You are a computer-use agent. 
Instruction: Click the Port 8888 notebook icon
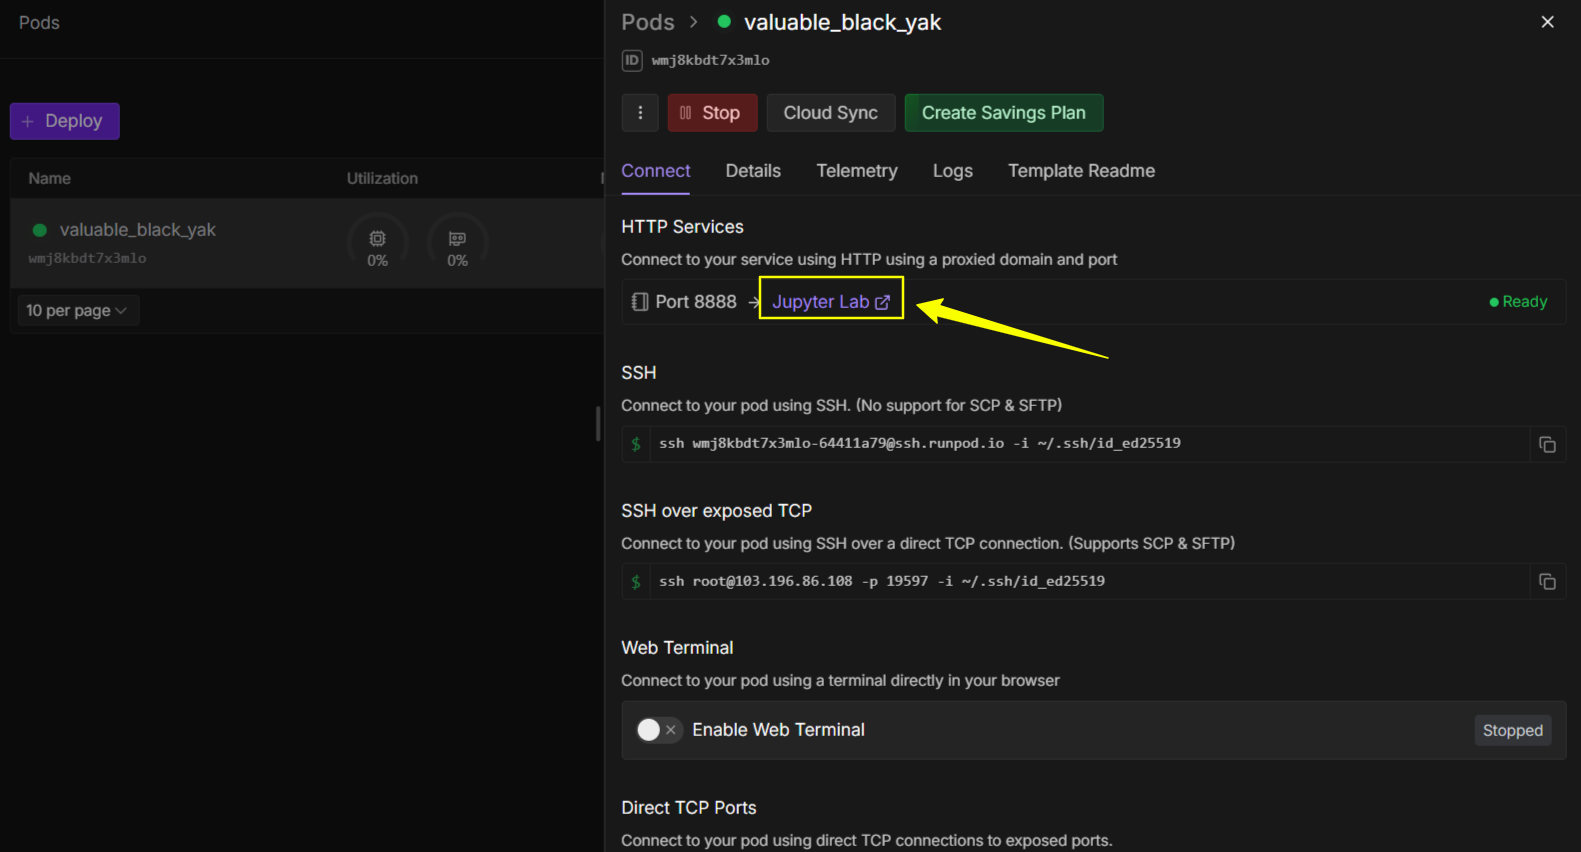640,302
